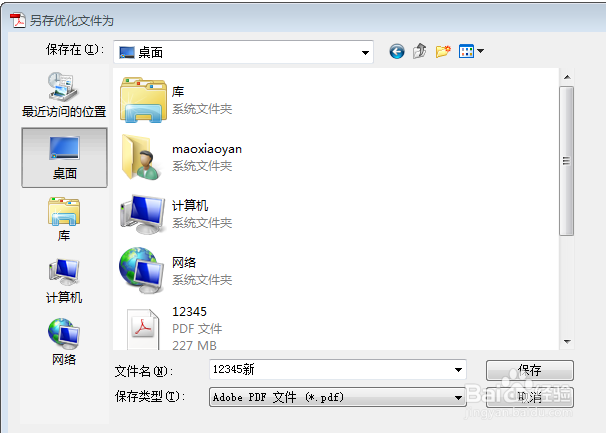Image resolution: width=606 pixels, height=433 pixels.
Task: Click the file list scrollbar thumb
Action: (x=567, y=161)
